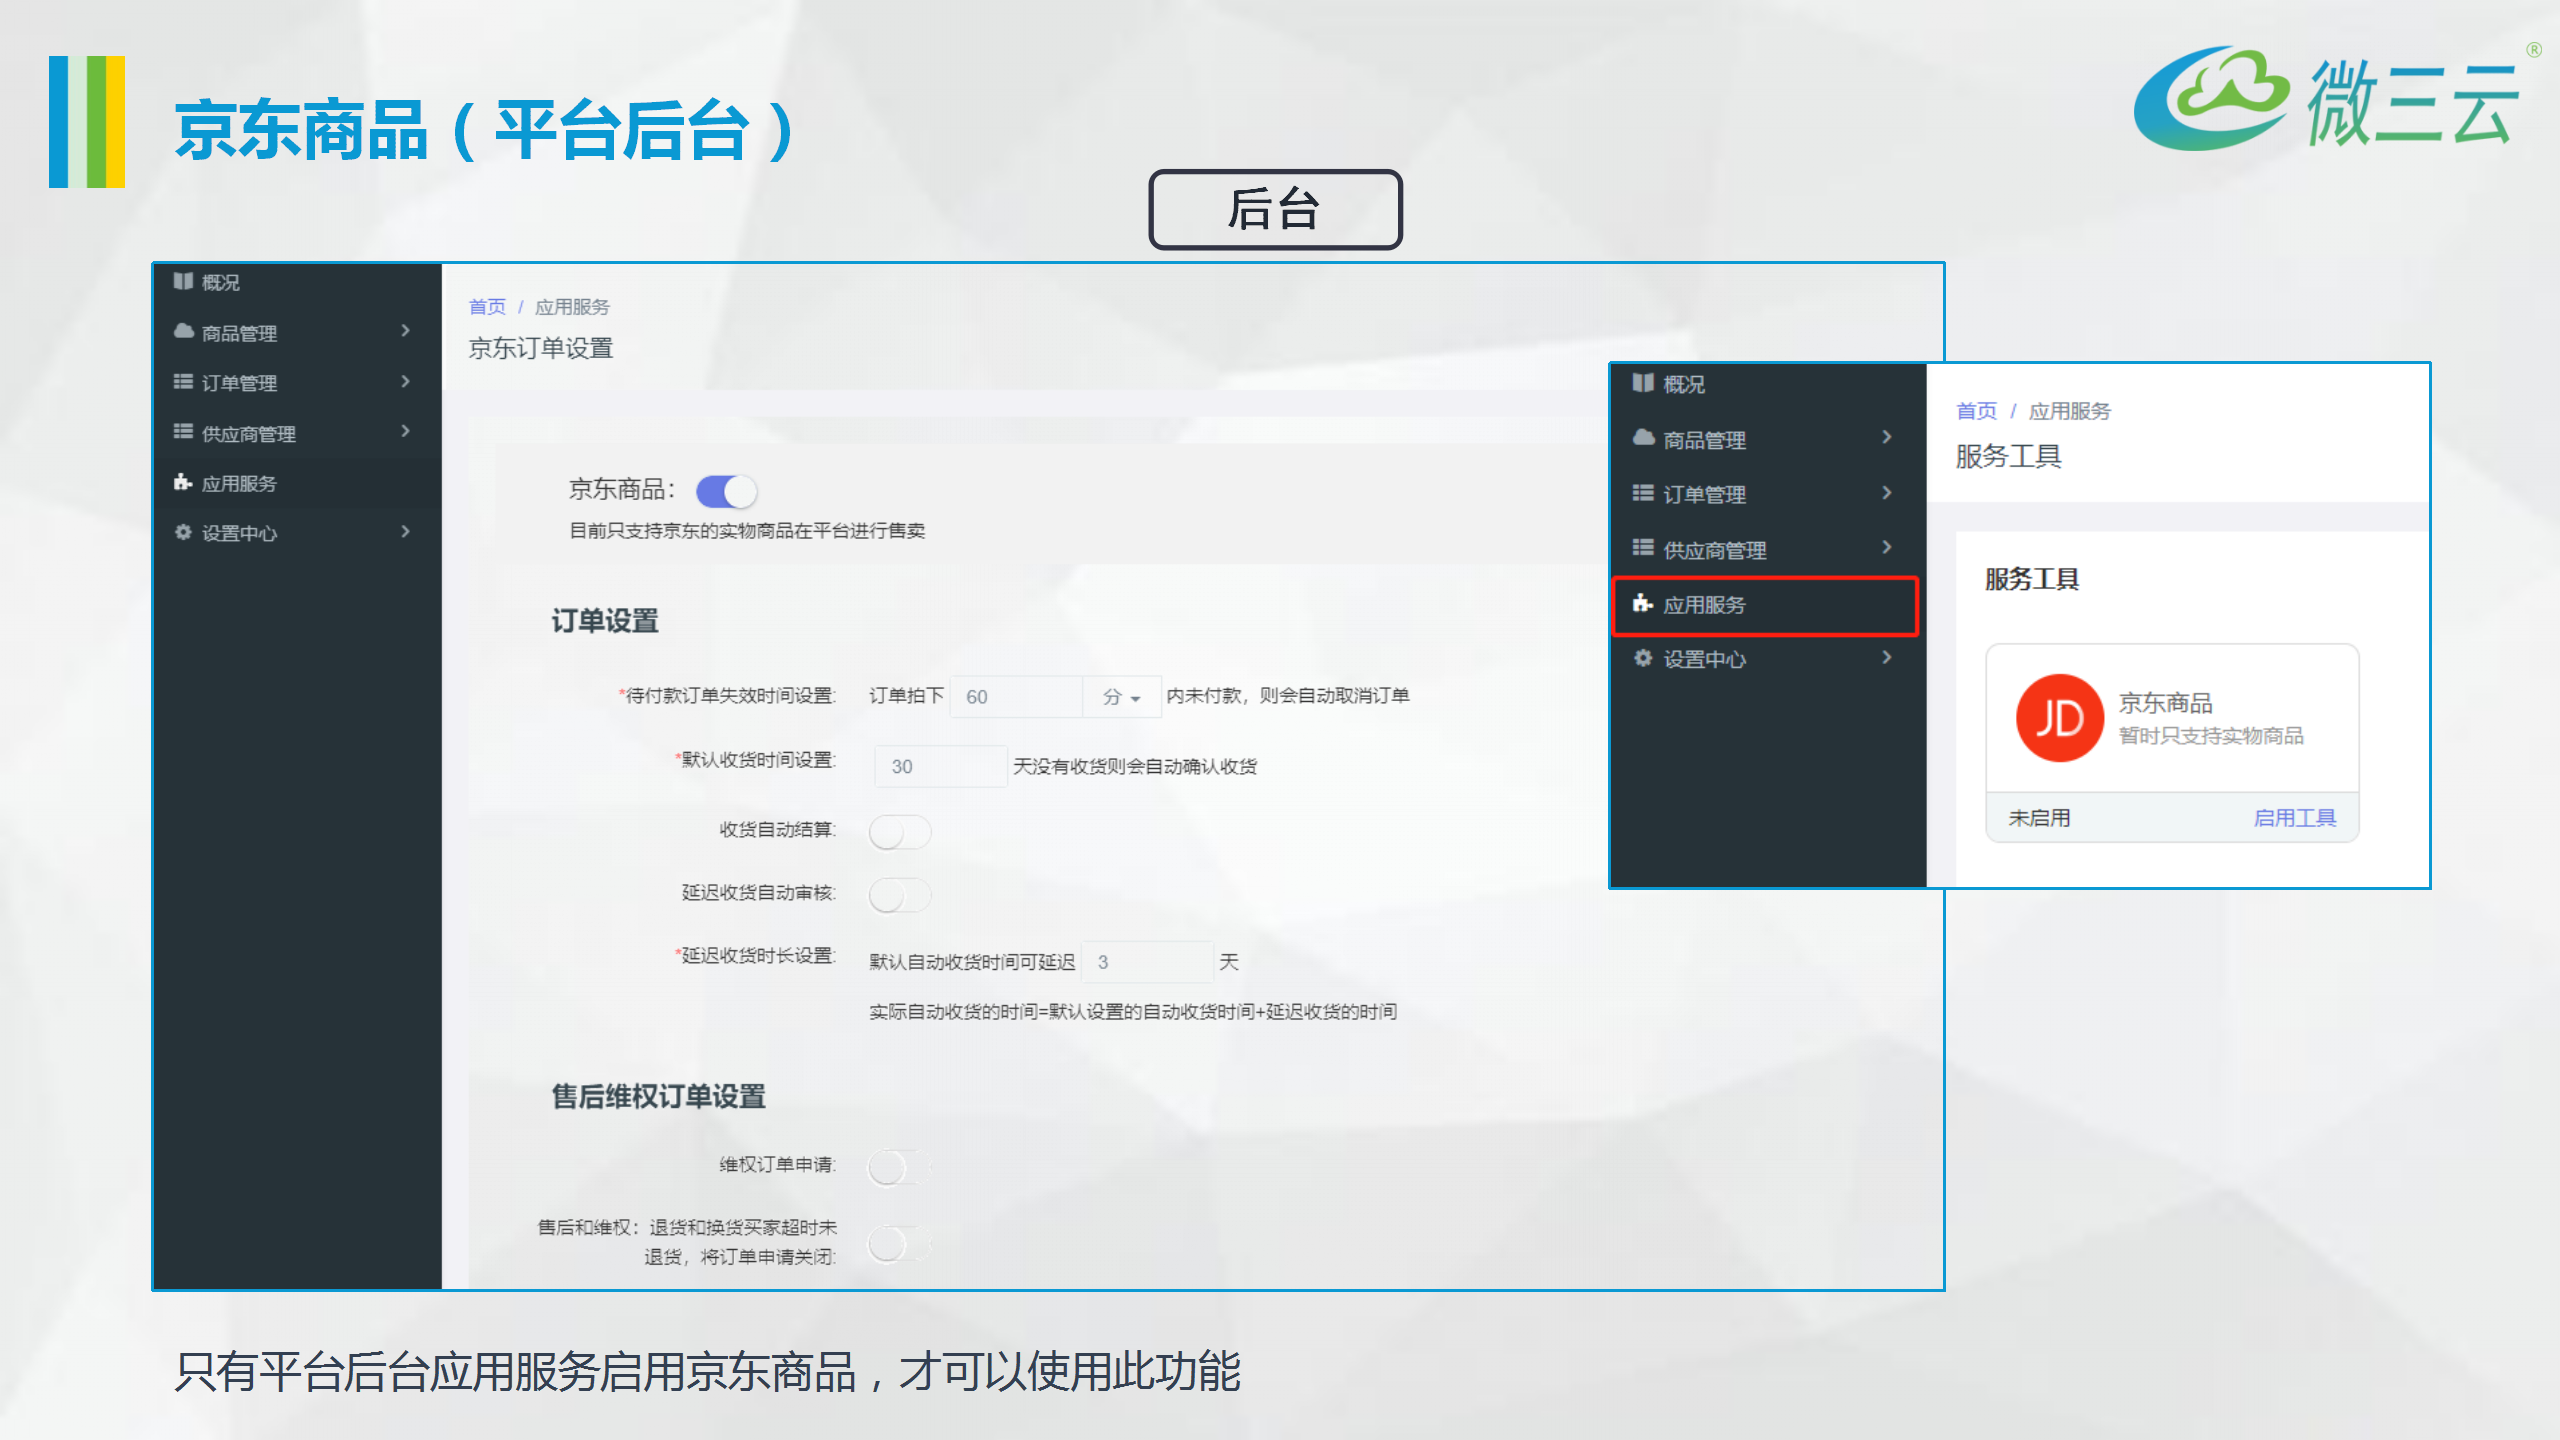The image size is (2560, 1440).
Task: Click the gear icon beside 设置中心 in left sidebar
Action: [x=183, y=532]
